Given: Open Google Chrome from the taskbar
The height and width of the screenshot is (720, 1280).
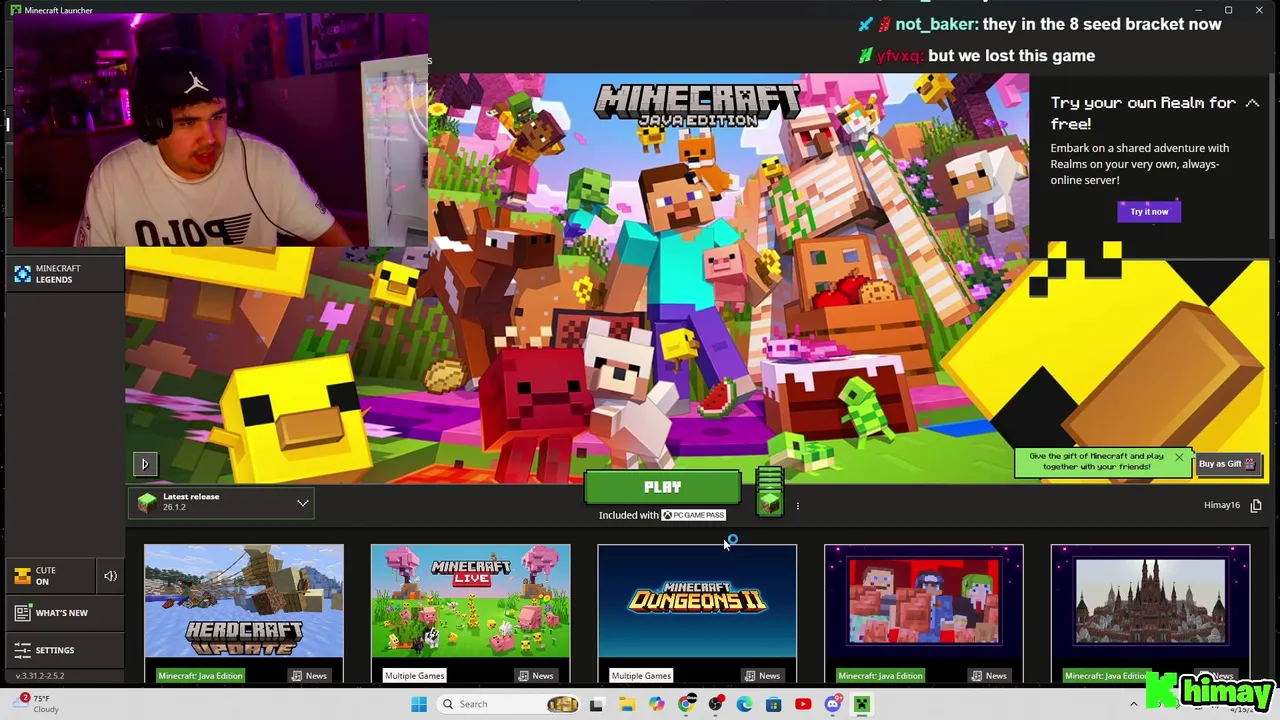Looking at the screenshot, I should [x=686, y=704].
